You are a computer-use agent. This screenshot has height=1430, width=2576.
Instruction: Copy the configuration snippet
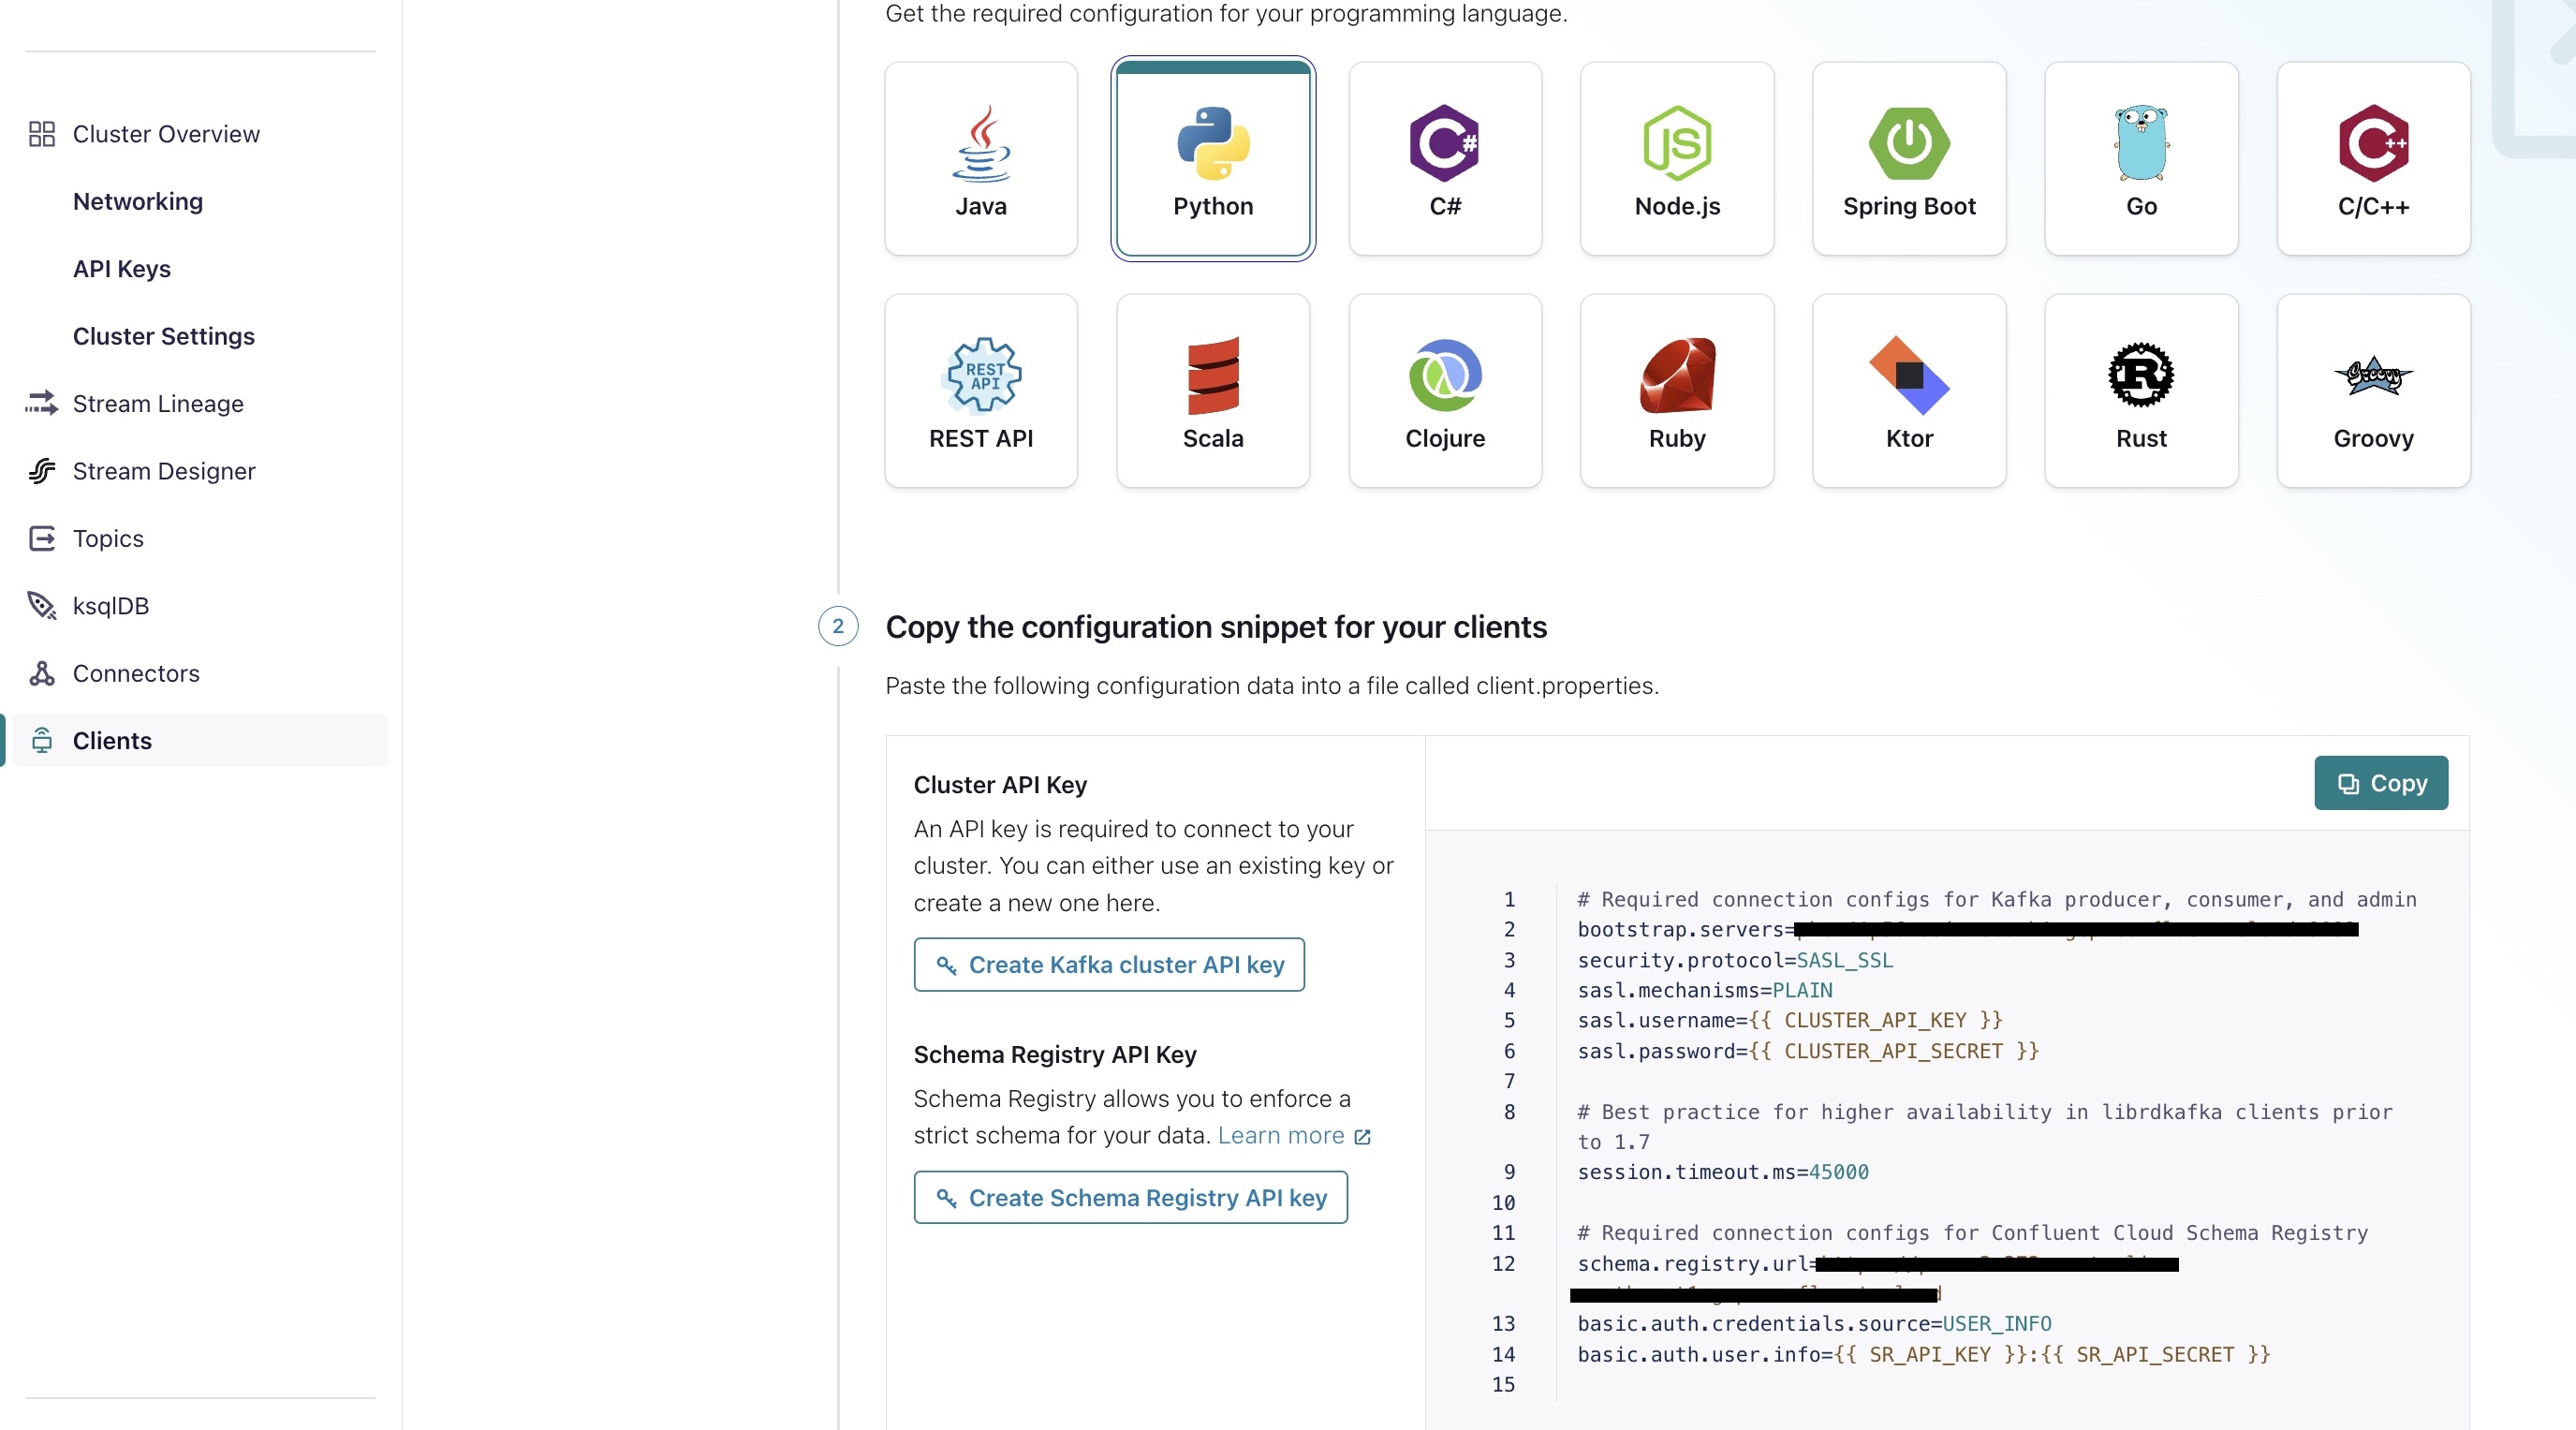click(x=2380, y=783)
